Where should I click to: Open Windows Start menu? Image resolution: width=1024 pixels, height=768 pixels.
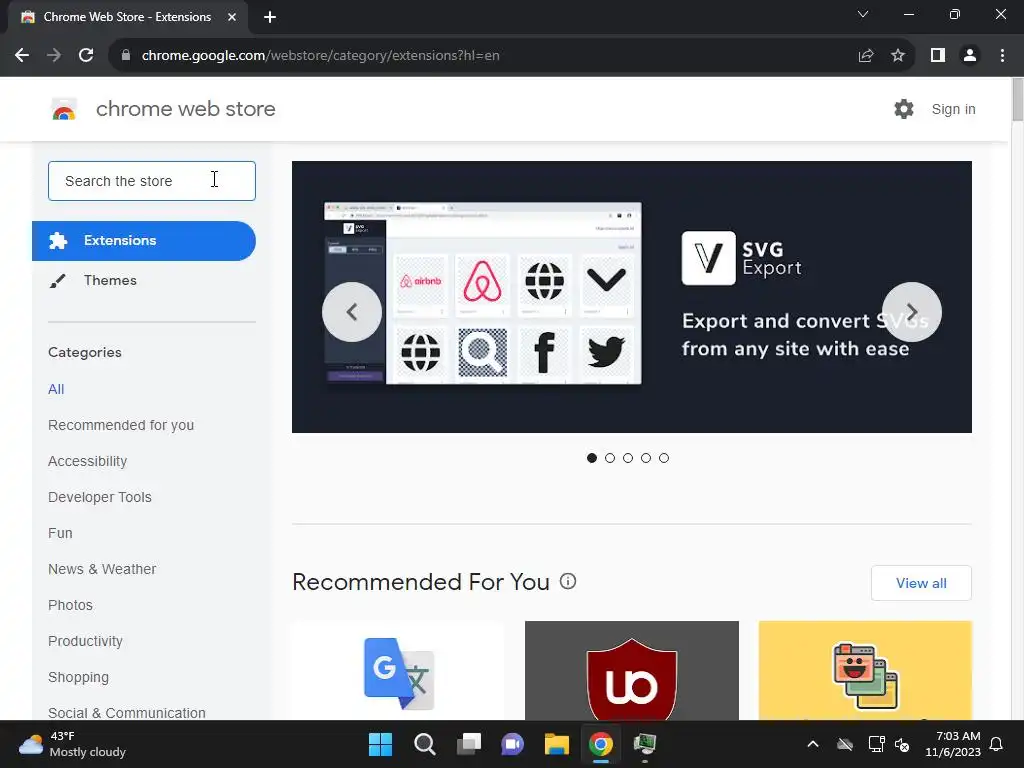click(x=380, y=744)
